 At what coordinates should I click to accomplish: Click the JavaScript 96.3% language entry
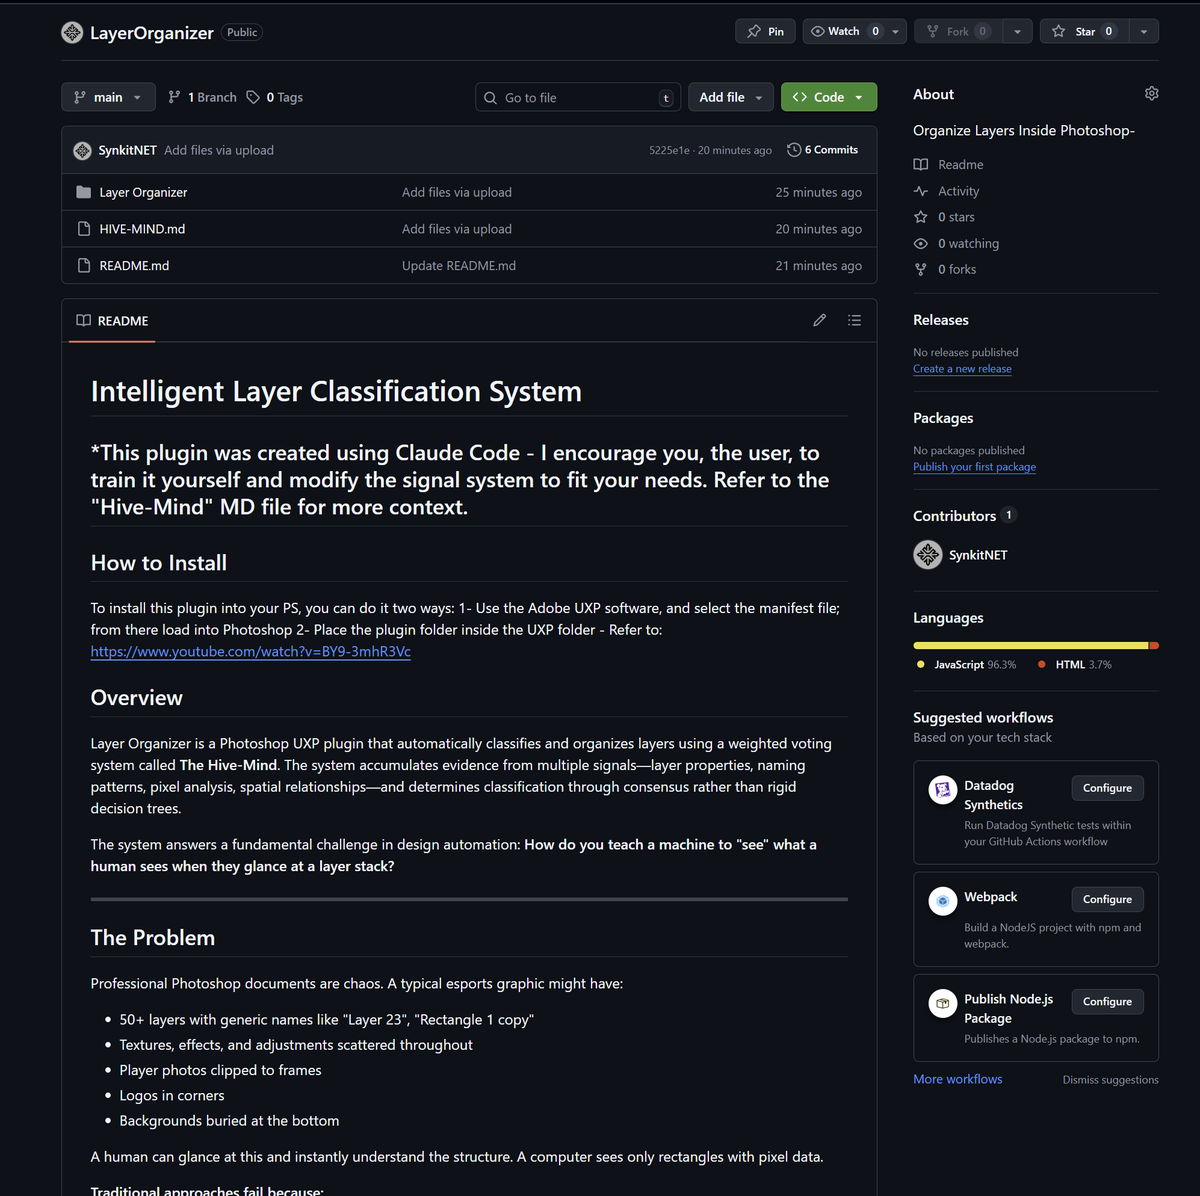tap(966, 665)
